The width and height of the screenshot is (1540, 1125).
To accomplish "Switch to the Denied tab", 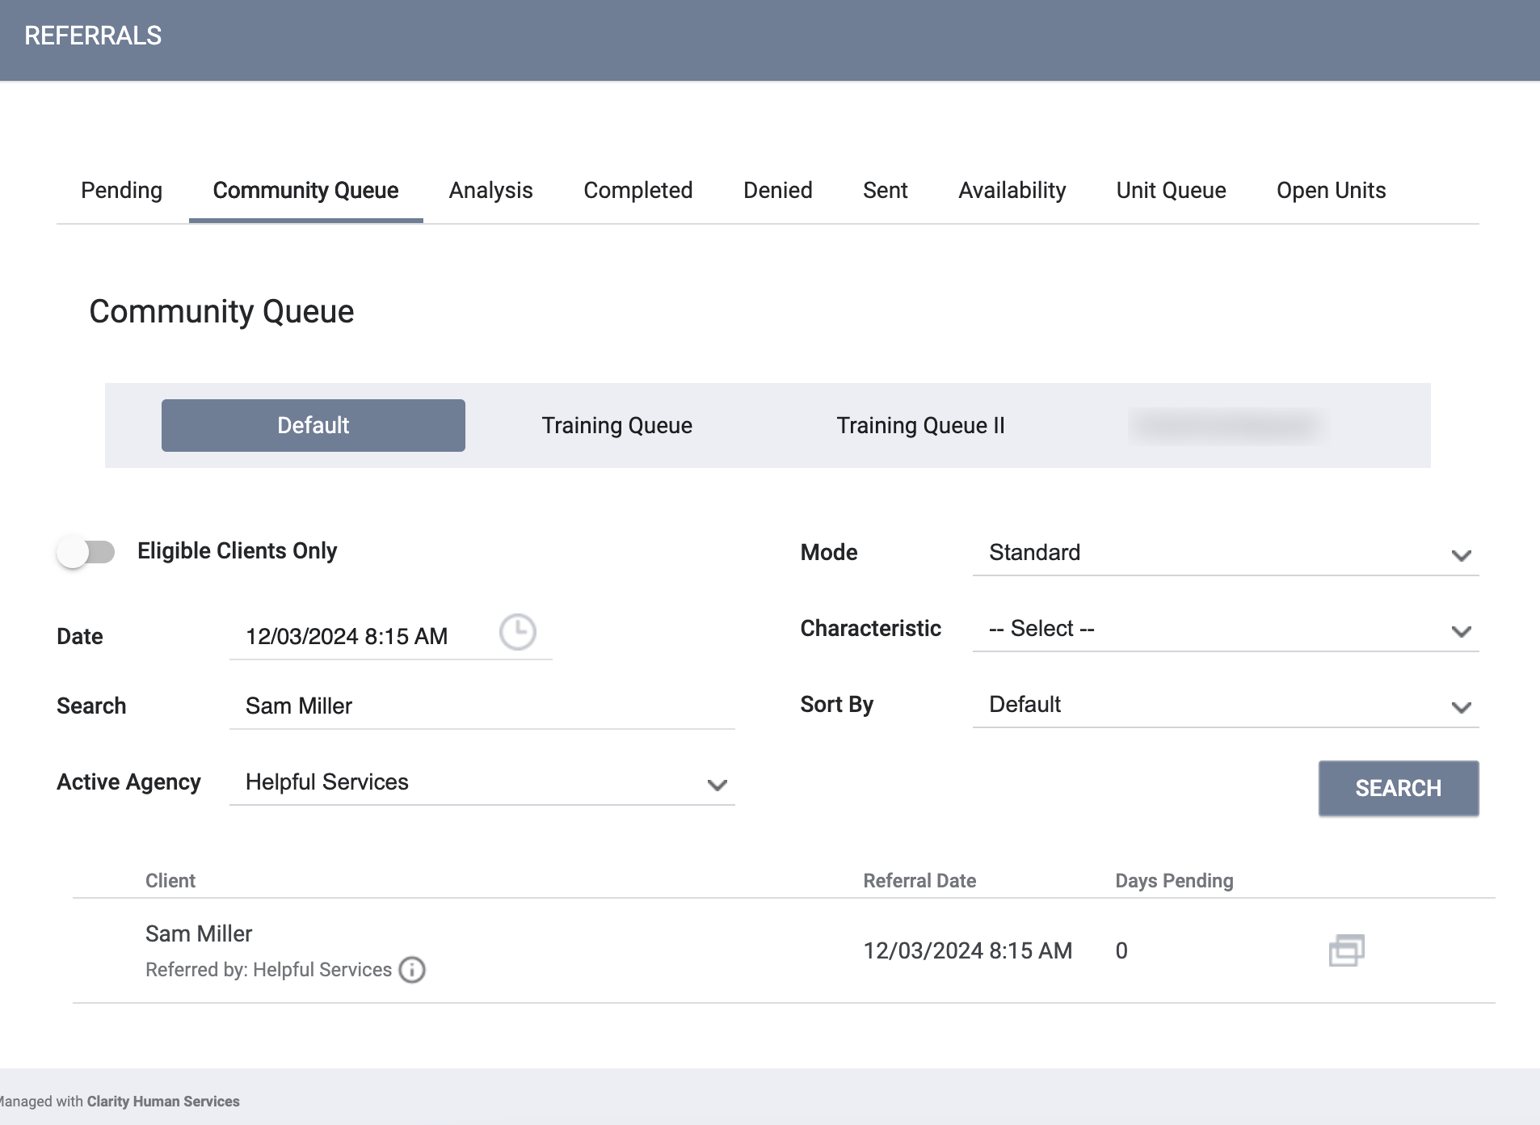I will pyautogui.click(x=777, y=190).
